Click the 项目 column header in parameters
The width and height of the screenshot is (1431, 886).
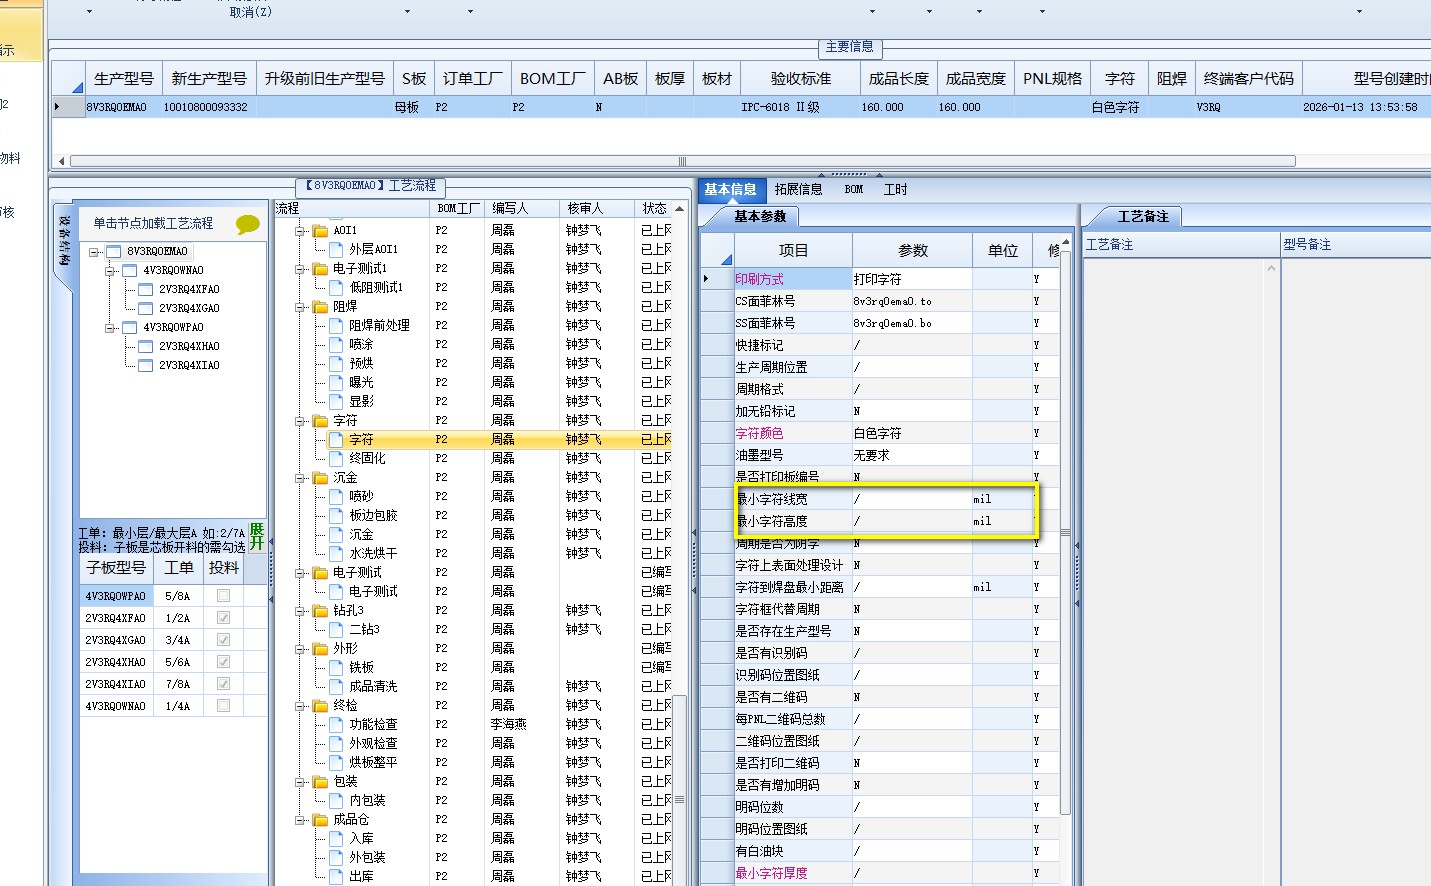pyautogui.click(x=793, y=251)
